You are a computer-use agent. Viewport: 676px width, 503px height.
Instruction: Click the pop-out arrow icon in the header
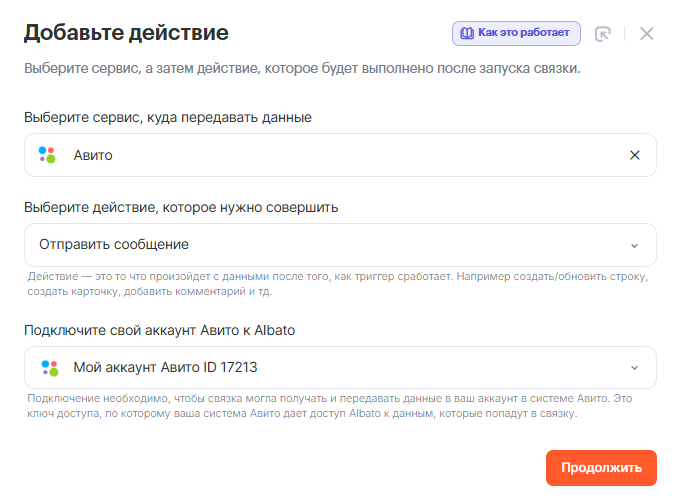point(602,33)
